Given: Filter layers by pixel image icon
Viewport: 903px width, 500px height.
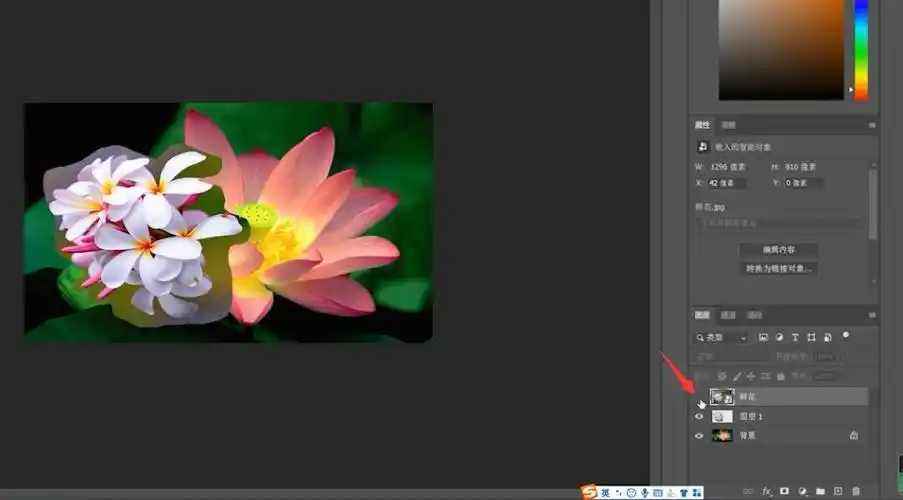Looking at the screenshot, I should tap(763, 338).
